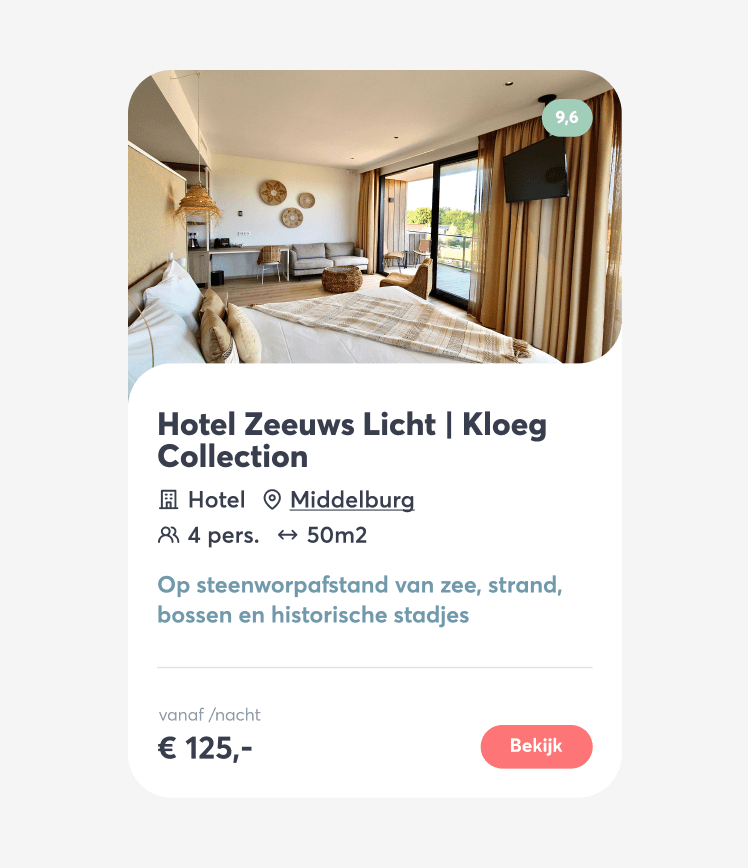748x868 pixels.
Task: Click the persons capacity icon
Action: point(168,535)
